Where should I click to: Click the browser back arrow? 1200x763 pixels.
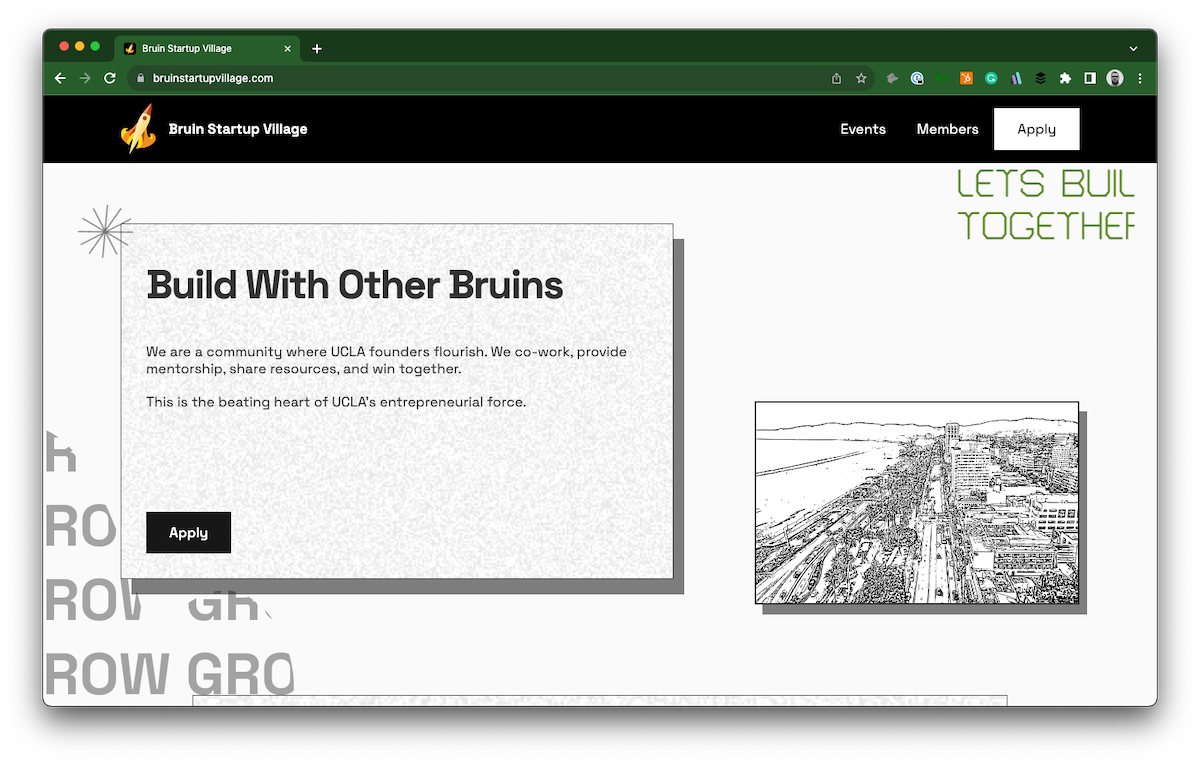(60, 78)
